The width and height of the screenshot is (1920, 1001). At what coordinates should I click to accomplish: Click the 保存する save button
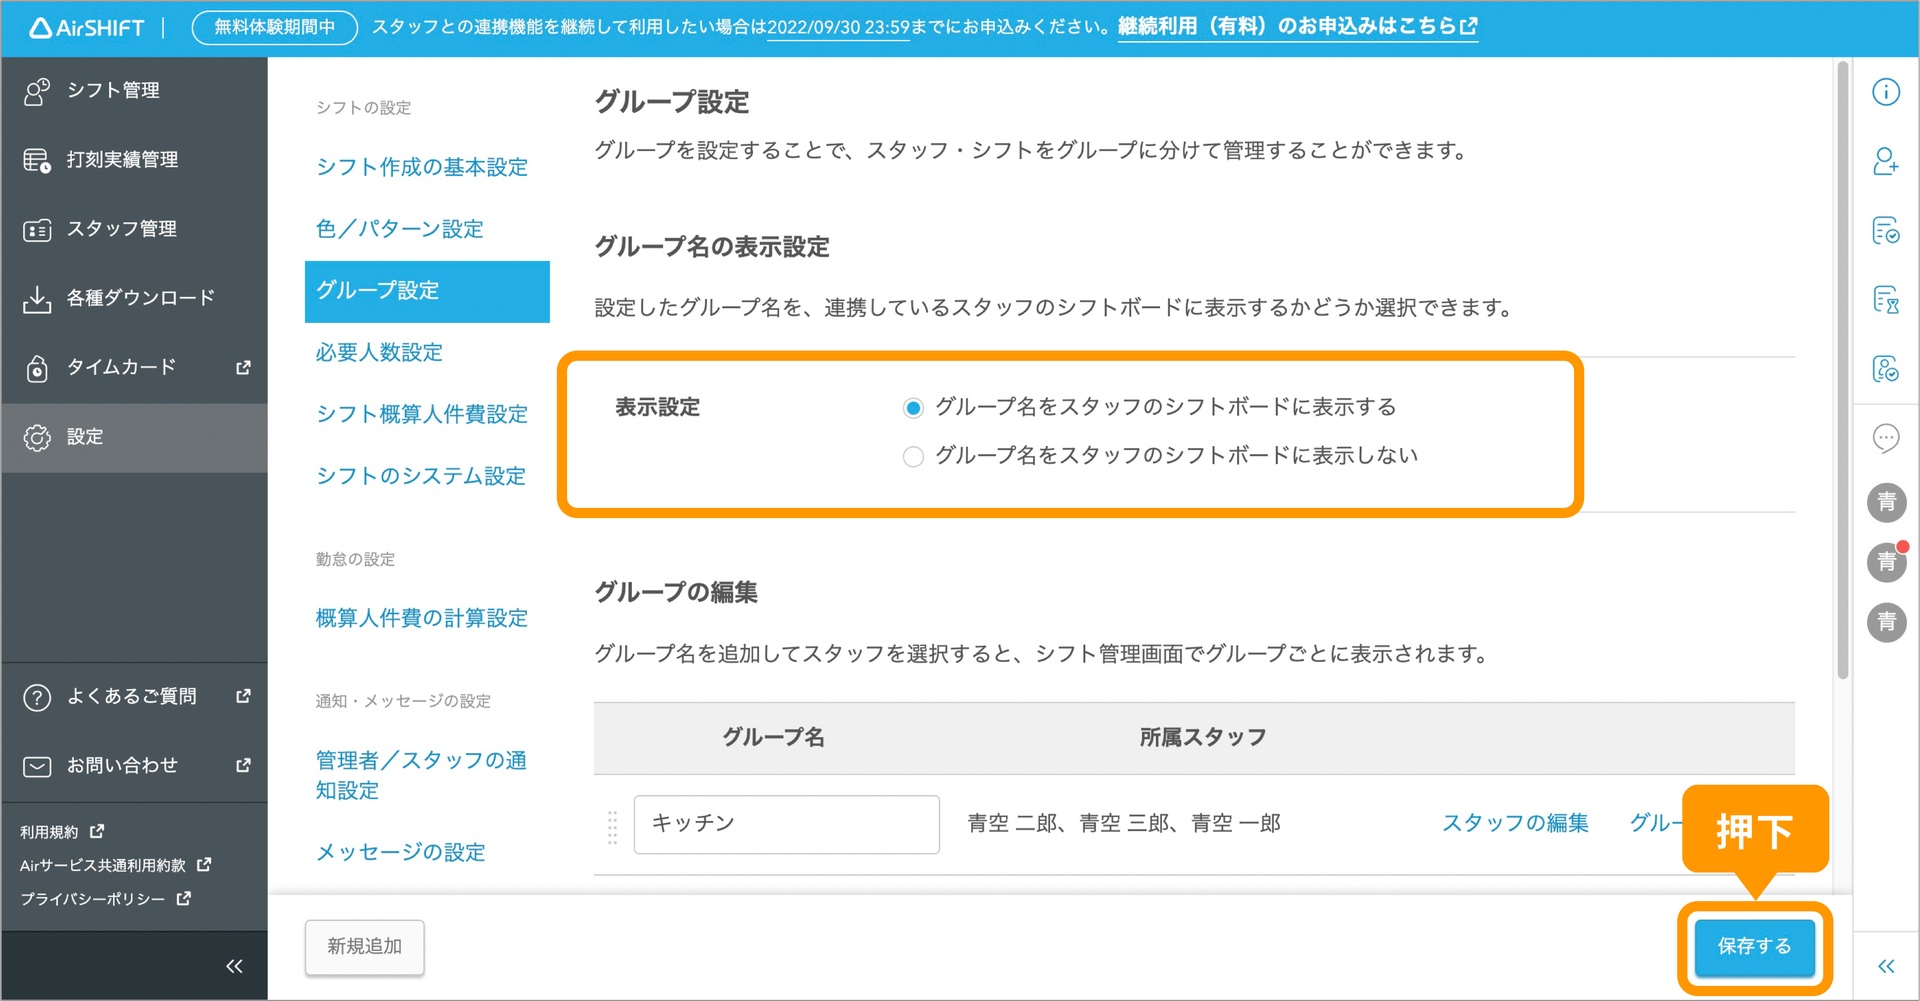1754,946
